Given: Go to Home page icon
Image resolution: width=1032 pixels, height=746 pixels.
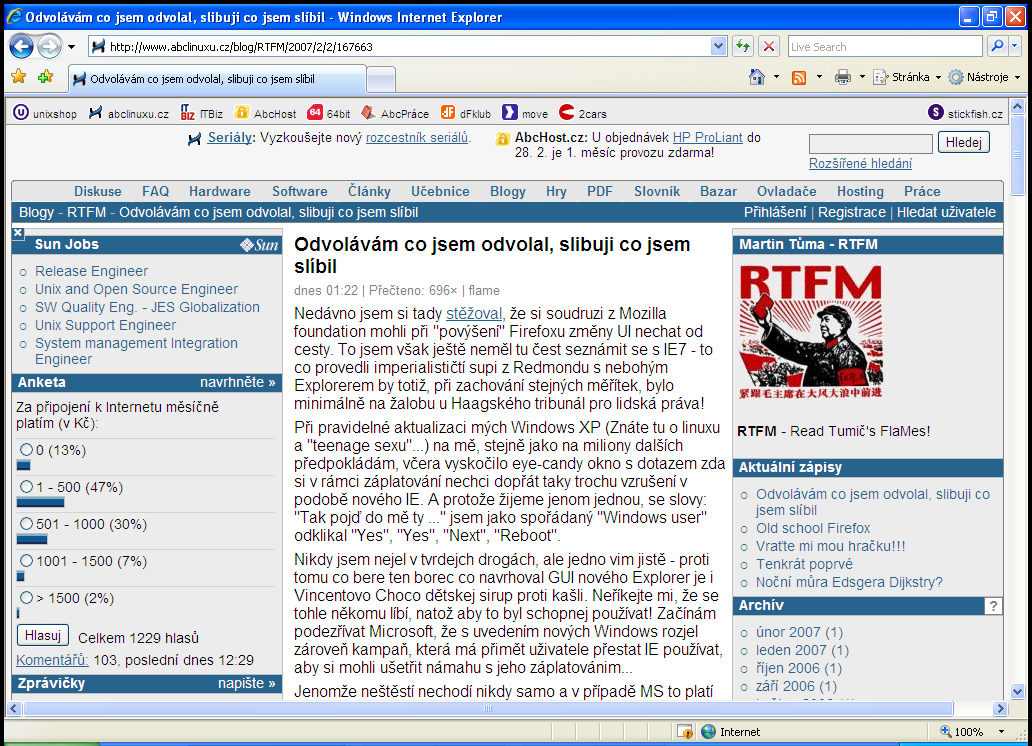Looking at the screenshot, I should [x=757, y=77].
